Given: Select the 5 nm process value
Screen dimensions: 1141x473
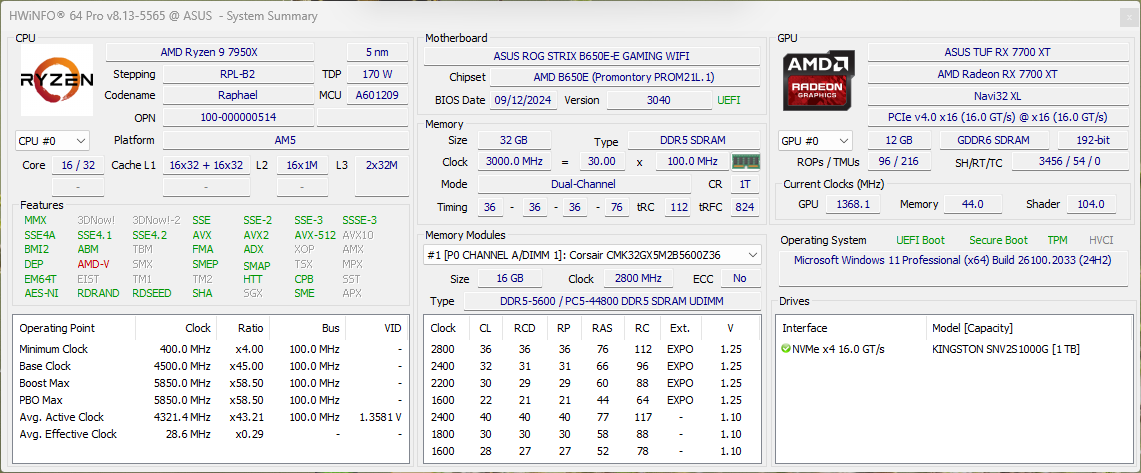Looking at the screenshot, I should [377, 52].
